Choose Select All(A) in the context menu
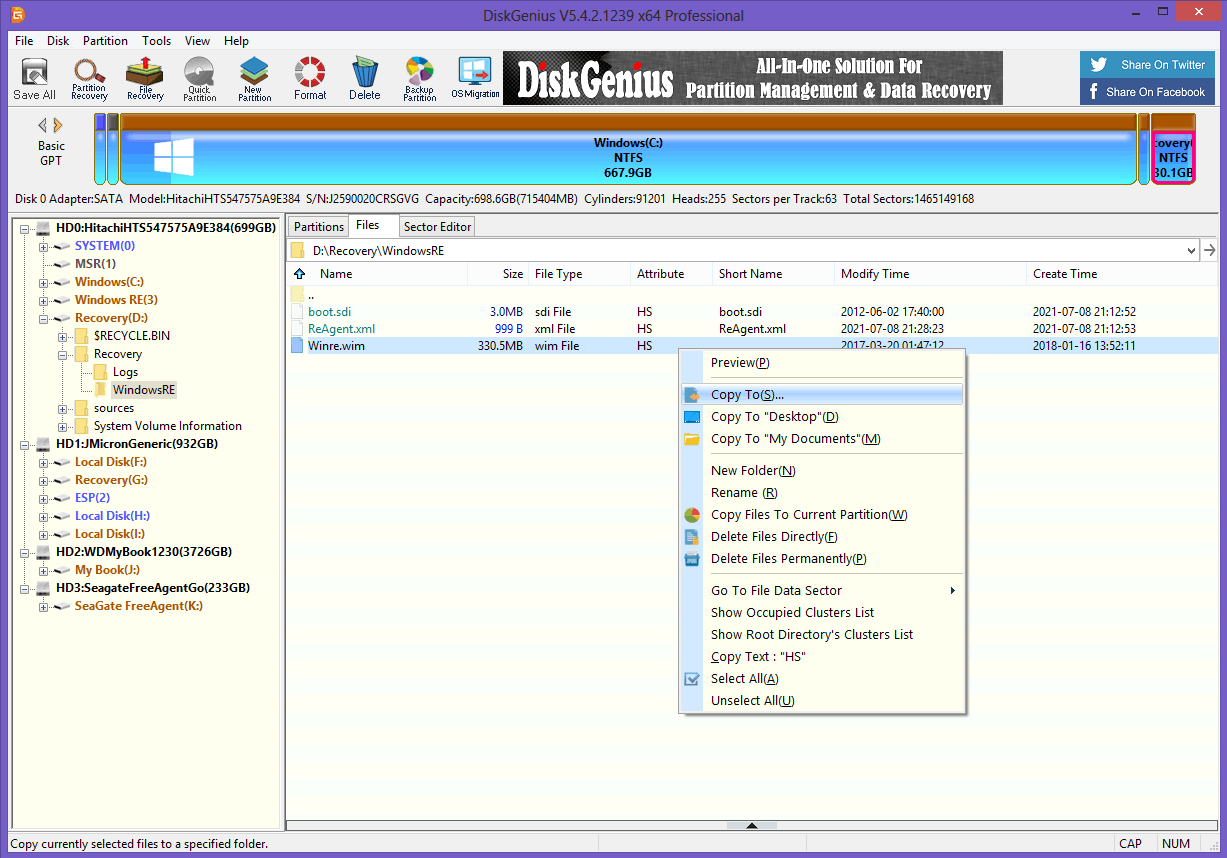Image resolution: width=1227 pixels, height=858 pixels. coord(821,679)
